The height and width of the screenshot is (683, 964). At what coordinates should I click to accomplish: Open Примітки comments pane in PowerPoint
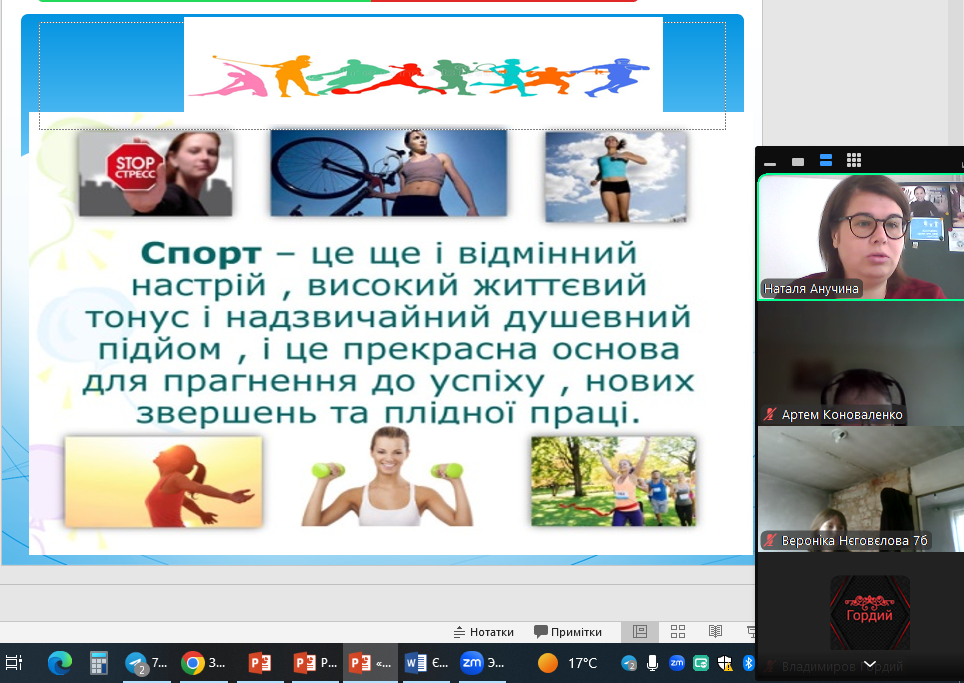pos(568,632)
